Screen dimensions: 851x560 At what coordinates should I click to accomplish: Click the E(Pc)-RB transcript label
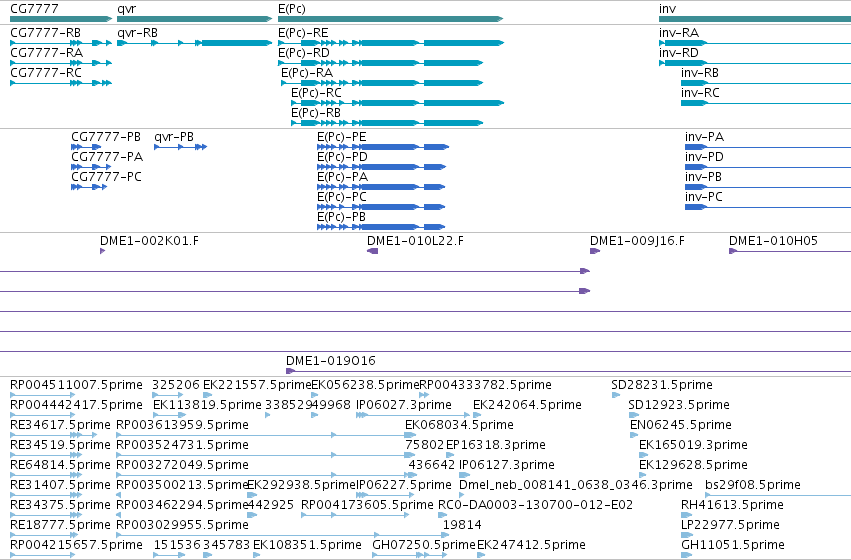coord(316,113)
